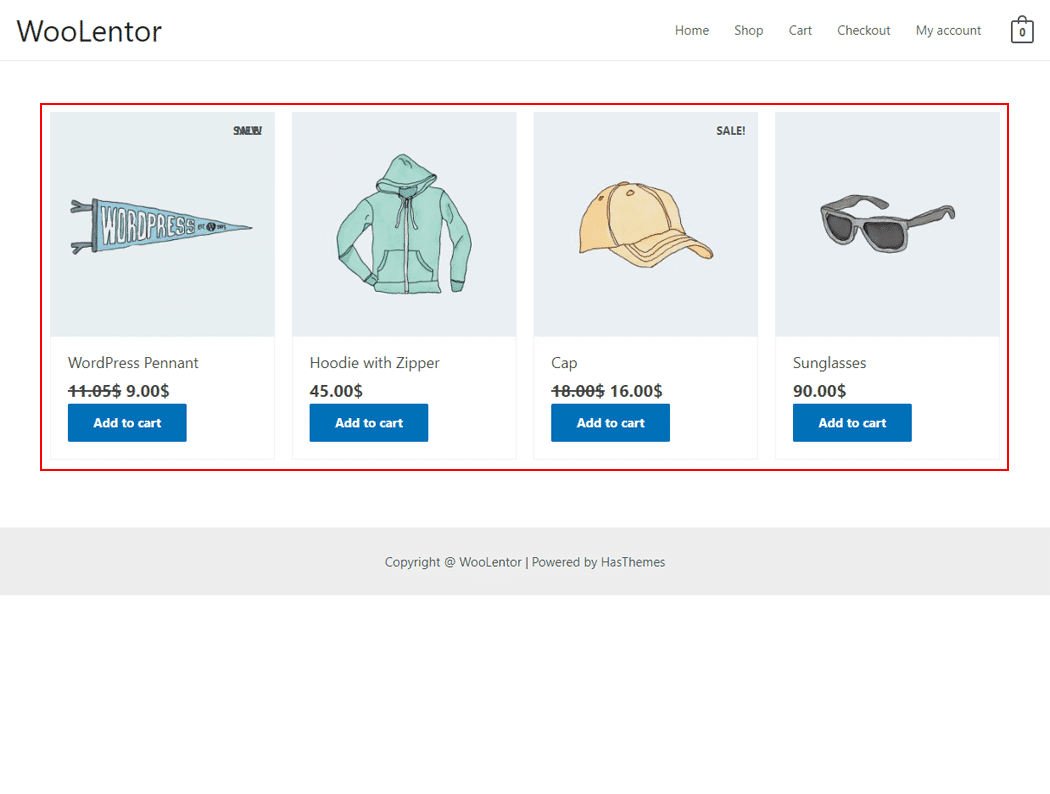
Task: Select the Sunglasses product image
Action: (887, 224)
